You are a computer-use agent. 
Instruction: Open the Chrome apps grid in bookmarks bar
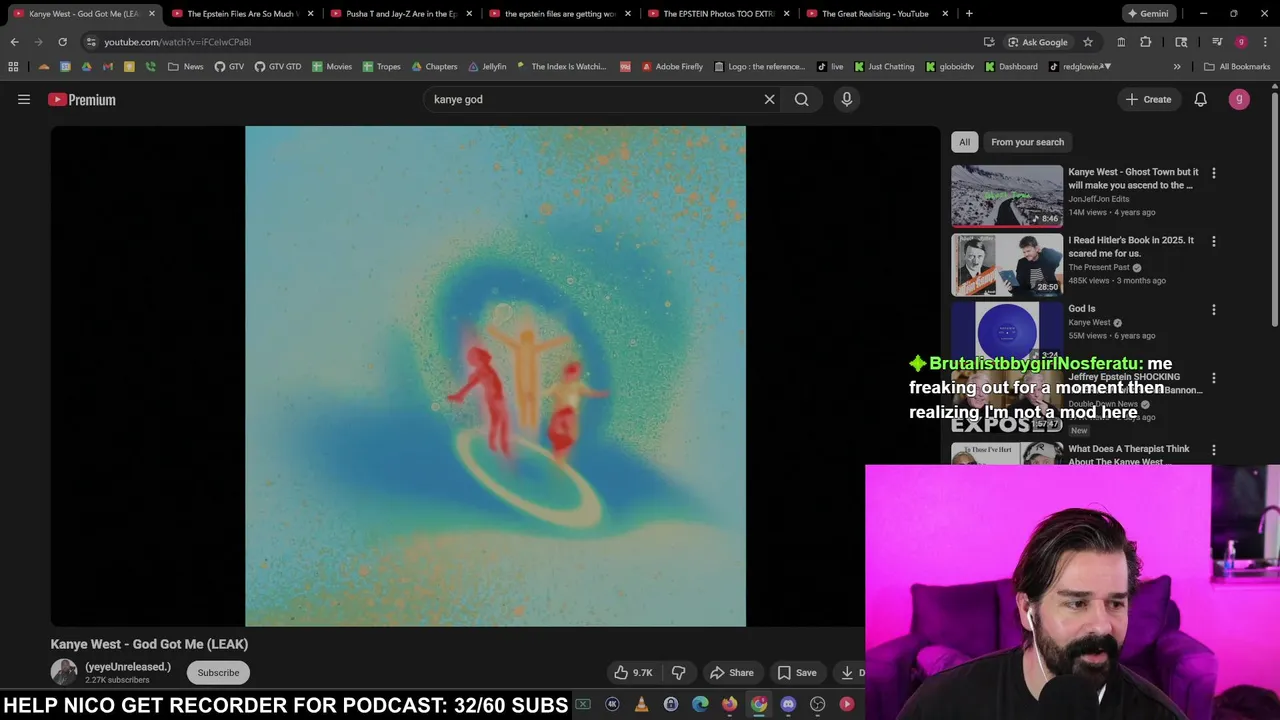(x=13, y=66)
